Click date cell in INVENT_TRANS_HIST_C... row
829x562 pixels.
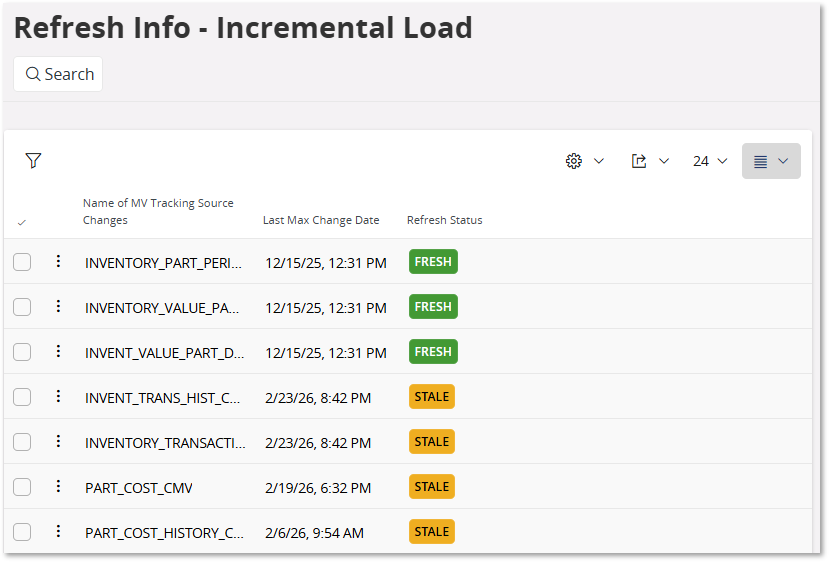318,398
